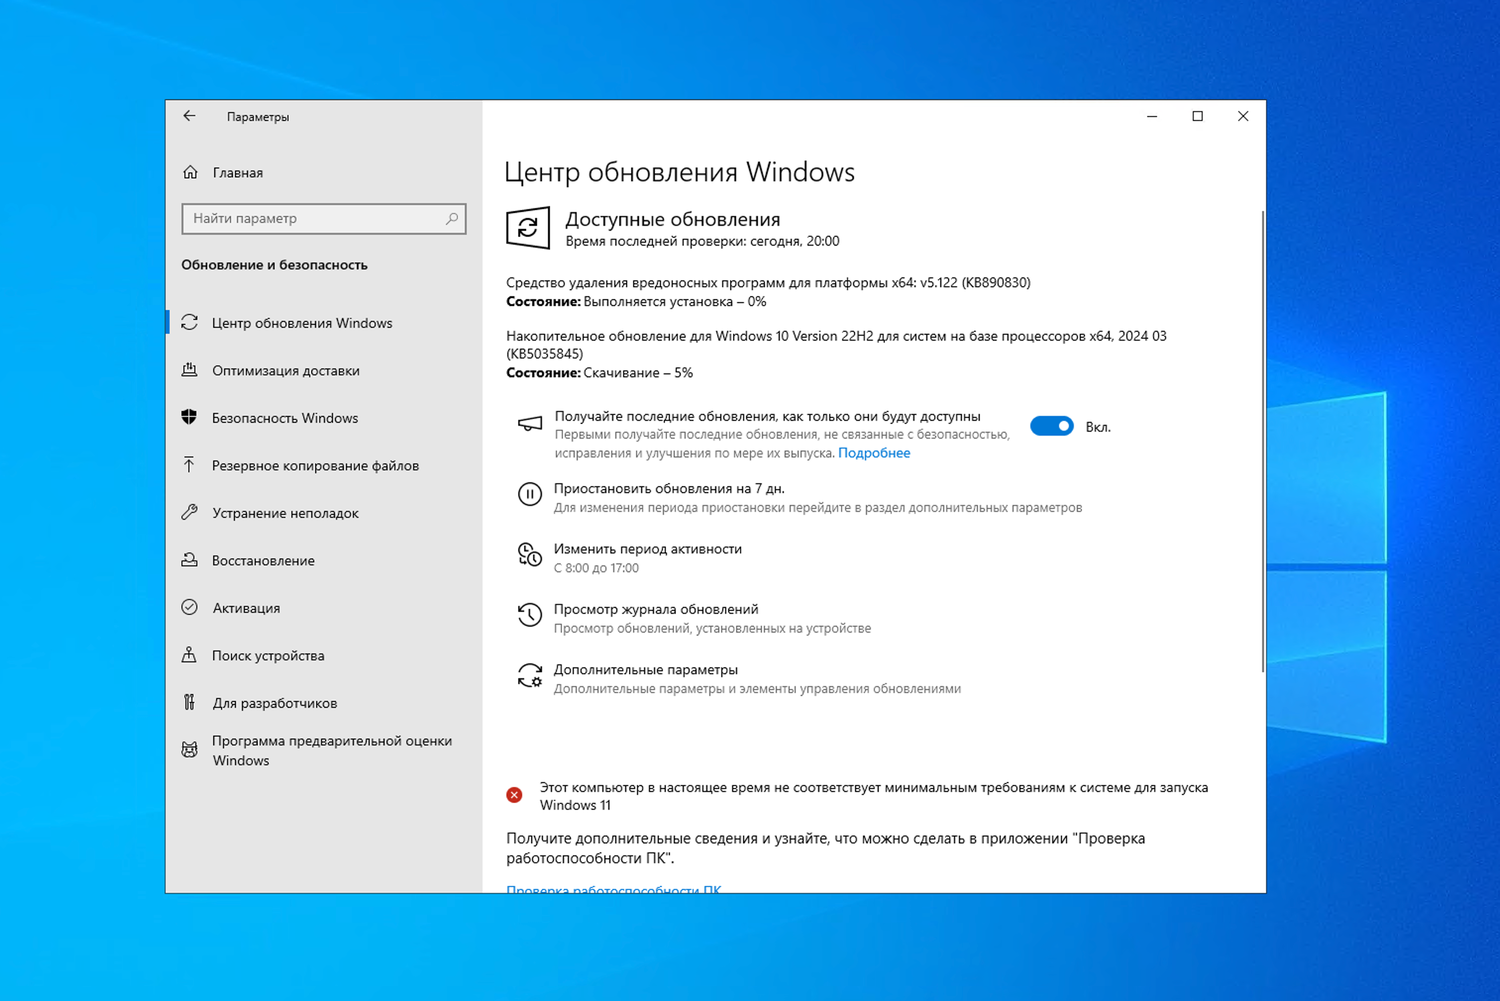The image size is (1500, 1001).
Task: Open Активация in the sidebar
Action: 324,608
